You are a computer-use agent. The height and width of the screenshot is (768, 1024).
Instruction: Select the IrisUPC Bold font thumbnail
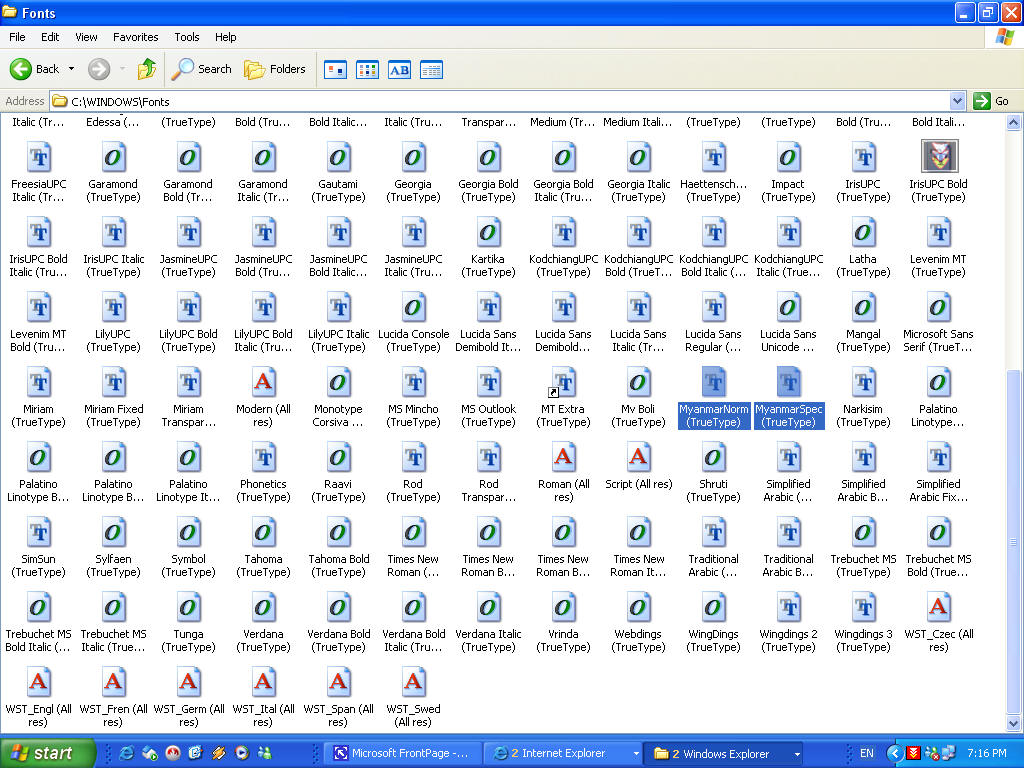pyautogui.click(x=938, y=157)
